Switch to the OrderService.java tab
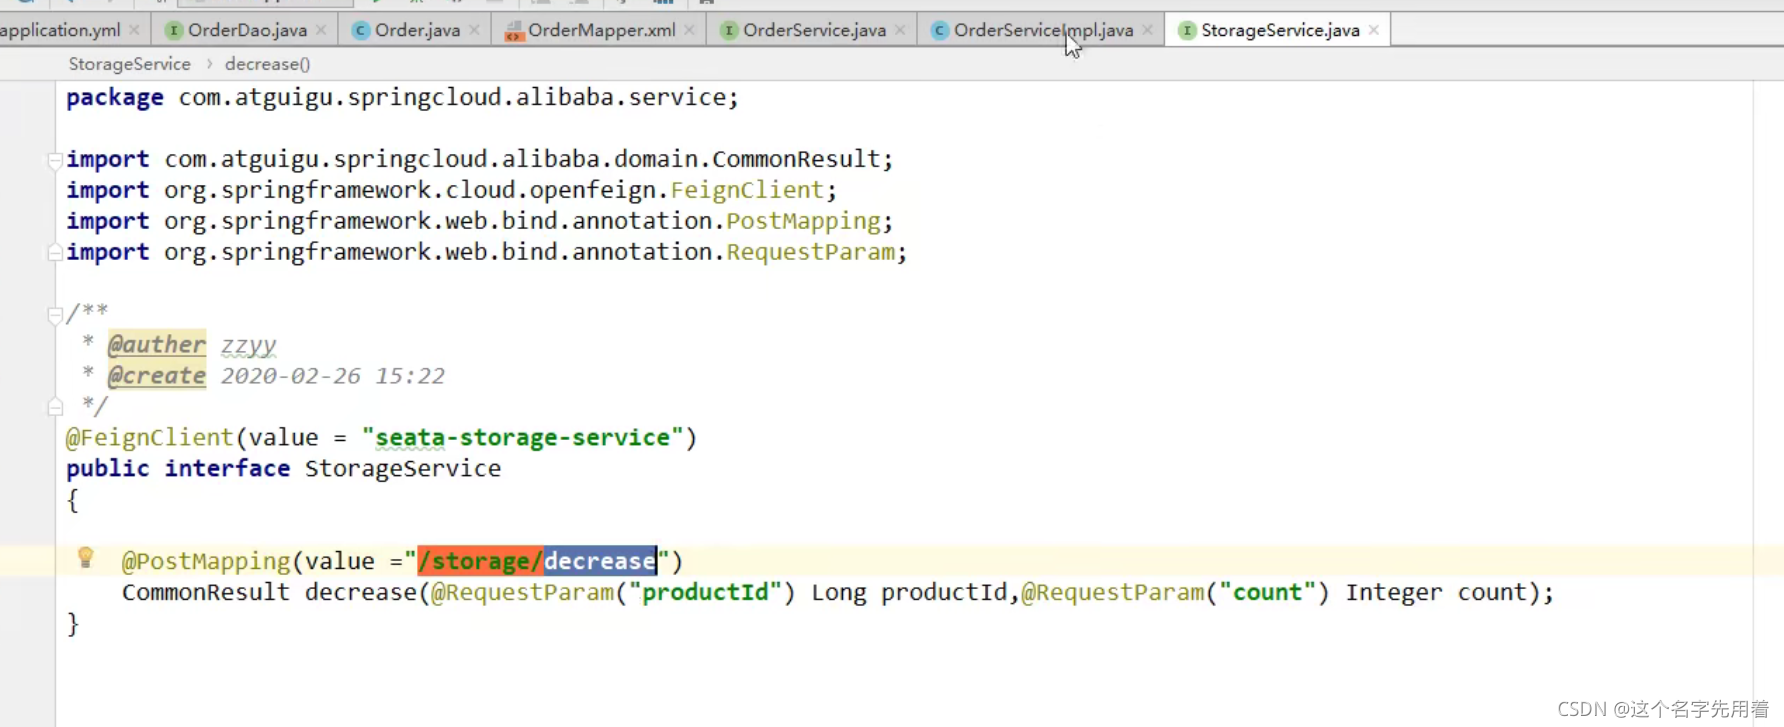 click(x=814, y=30)
